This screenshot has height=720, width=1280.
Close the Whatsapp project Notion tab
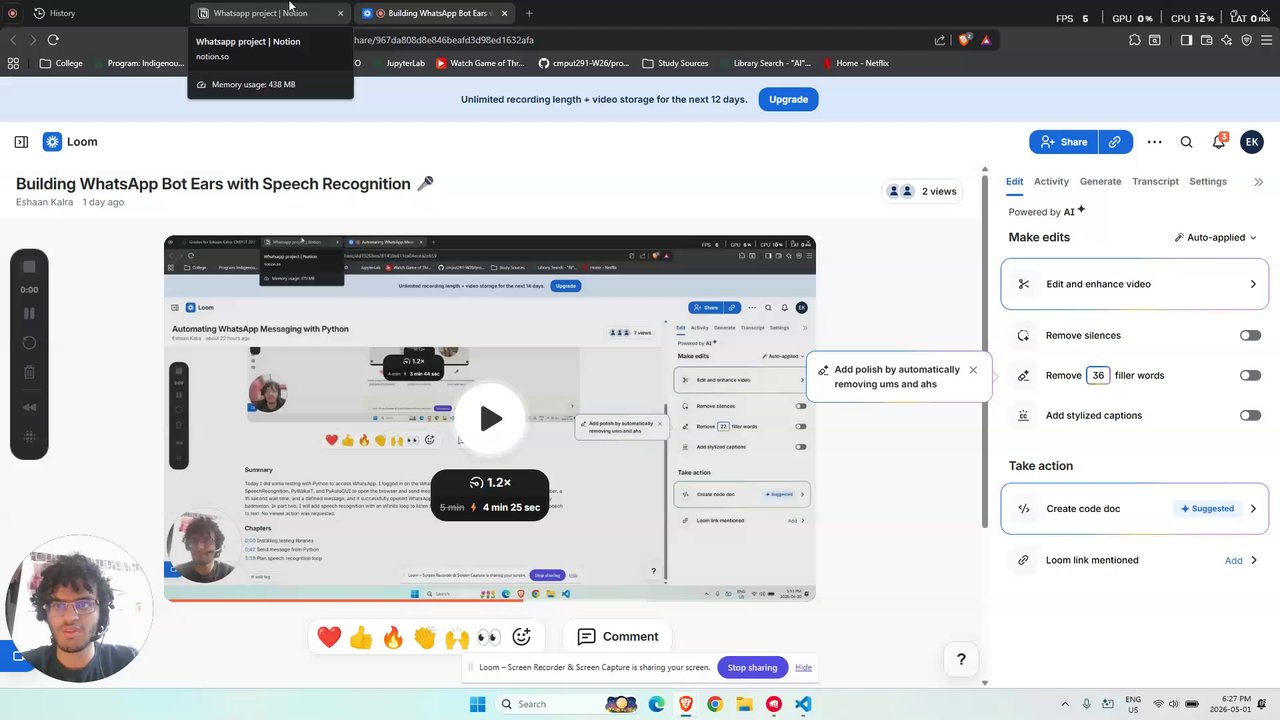click(x=340, y=13)
